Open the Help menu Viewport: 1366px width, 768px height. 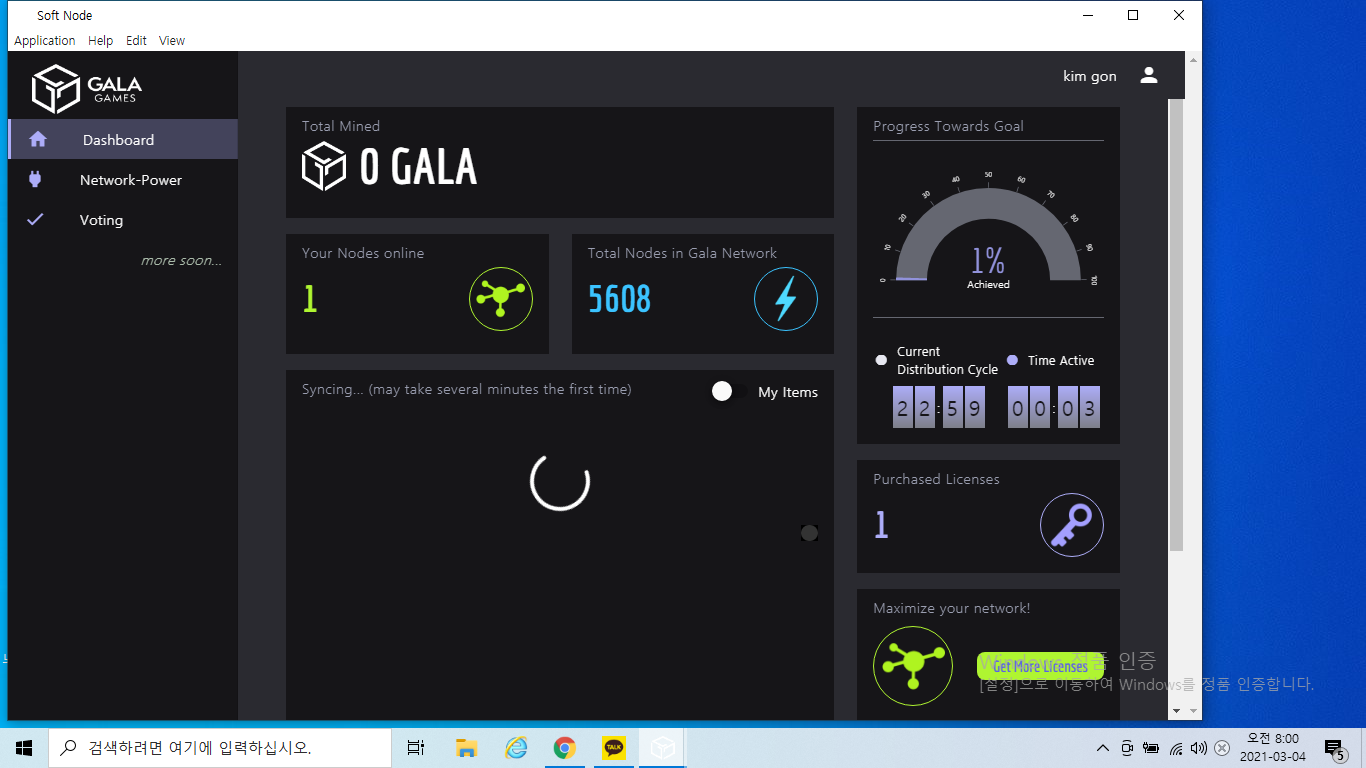coord(101,41)
